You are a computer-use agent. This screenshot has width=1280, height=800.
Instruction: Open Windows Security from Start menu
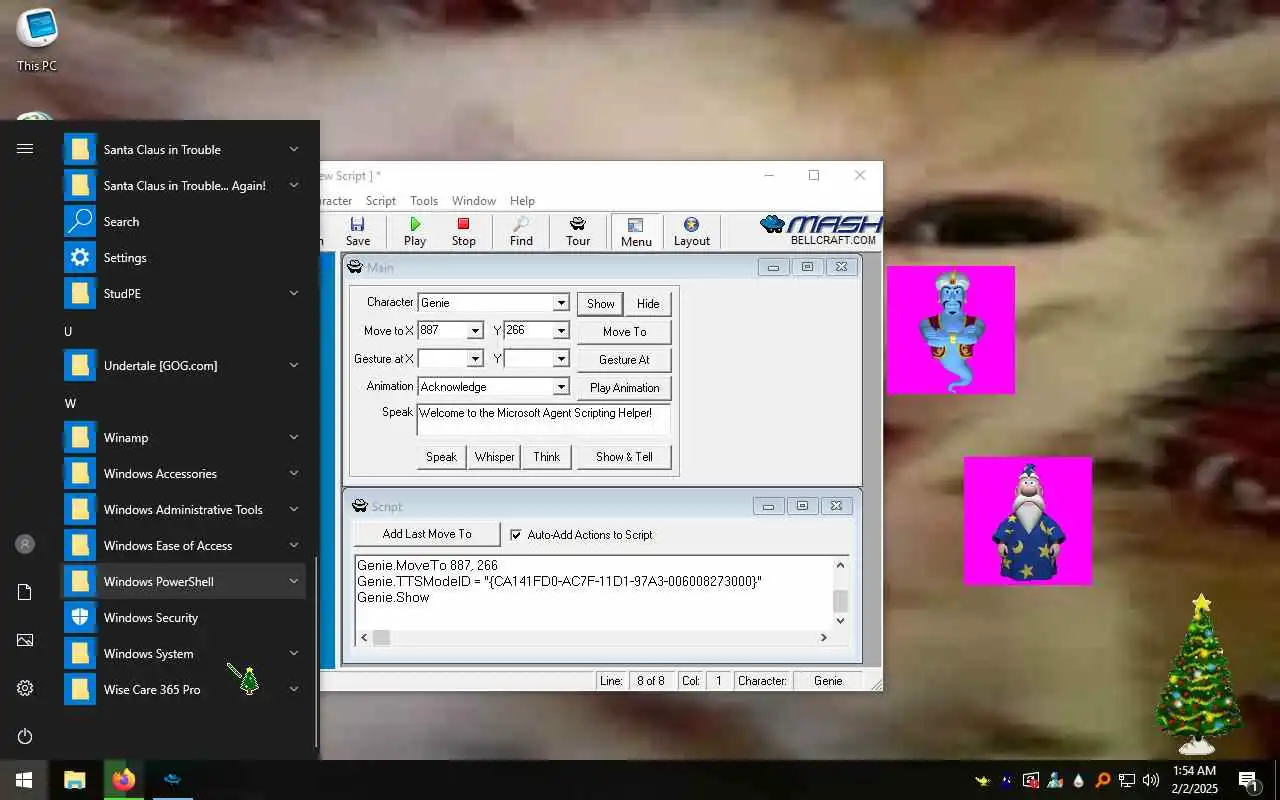pyautogui.click(x=184, y=617)
